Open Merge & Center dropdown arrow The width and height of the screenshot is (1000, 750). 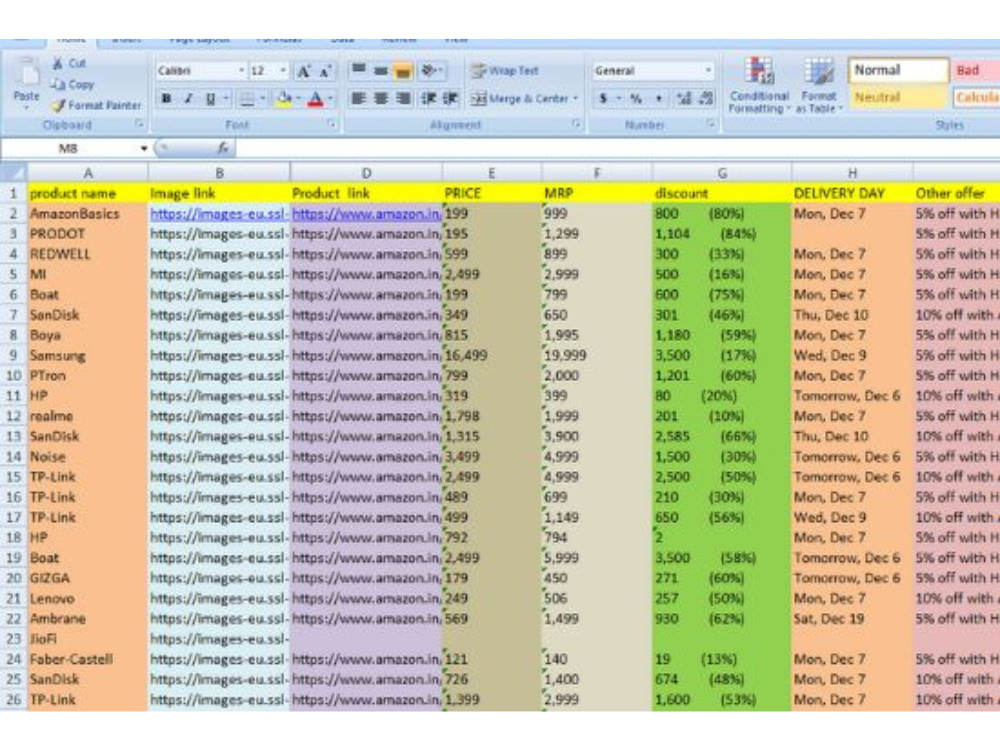tap(575, 98)
